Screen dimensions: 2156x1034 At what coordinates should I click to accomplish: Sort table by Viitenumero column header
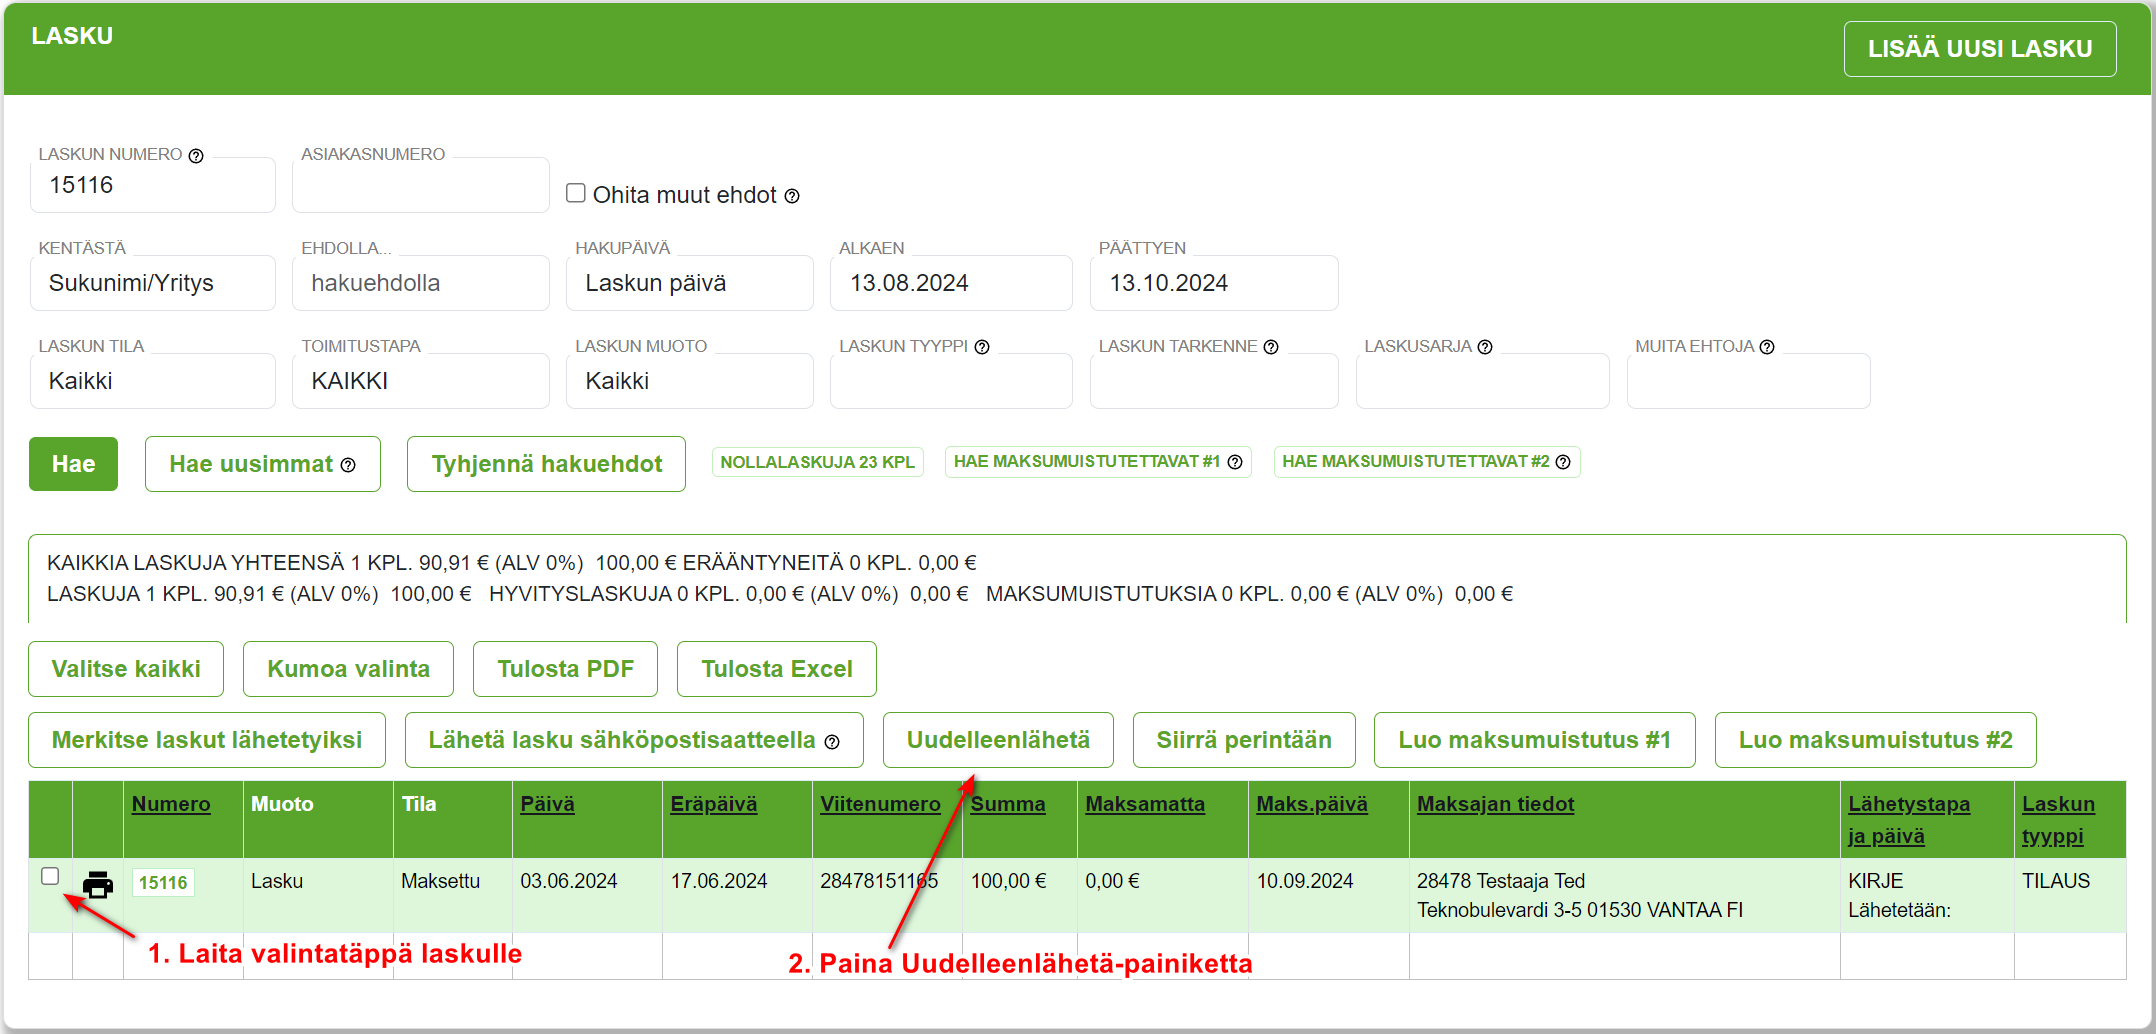pyautogui.click(x=880, y=804)
